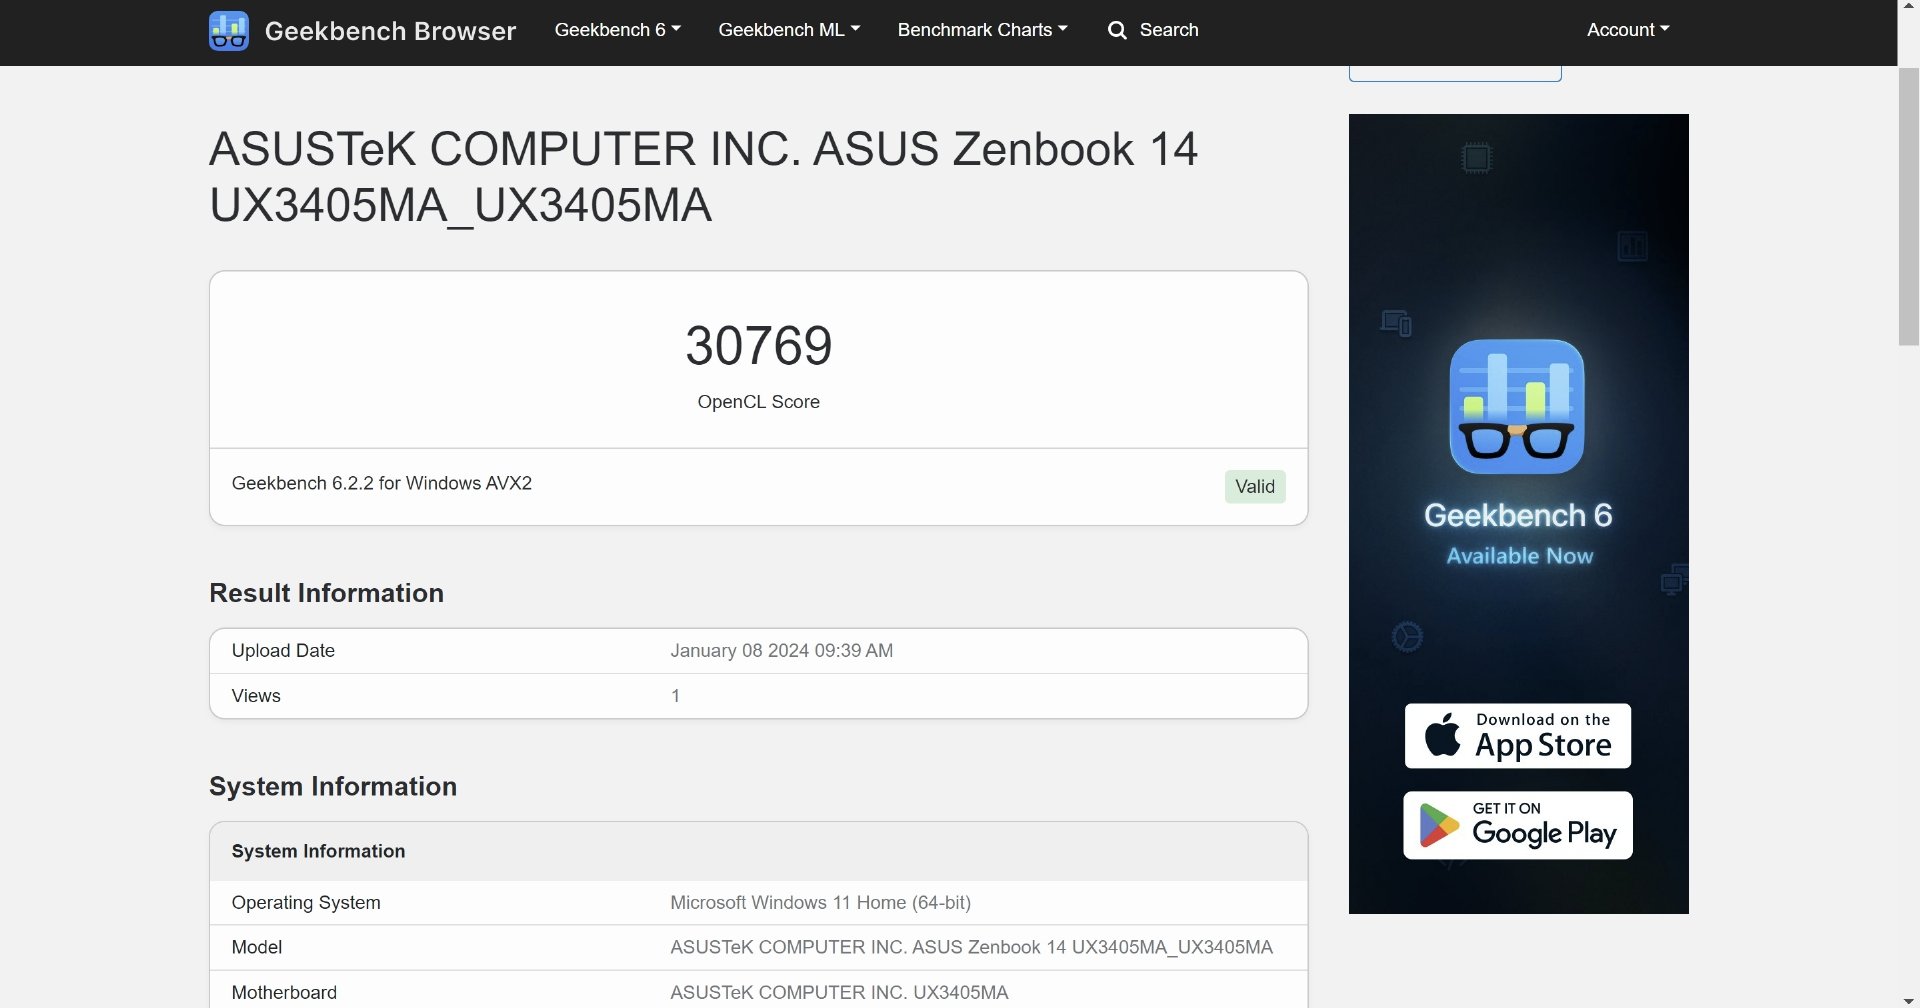Click the Geekbench 6.2.2 for Windows AVX2 text
The image size is (1920, 1008).
point(382,483)
